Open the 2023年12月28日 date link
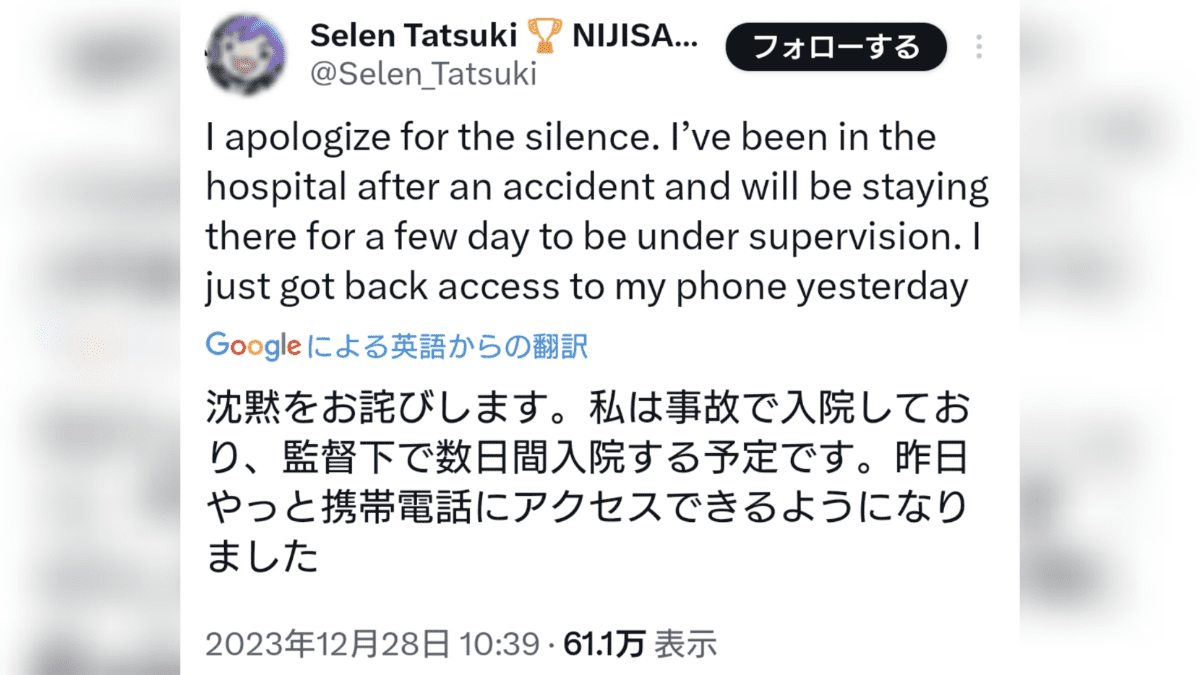Screen dimensions: 1200x675 (328, 645)
